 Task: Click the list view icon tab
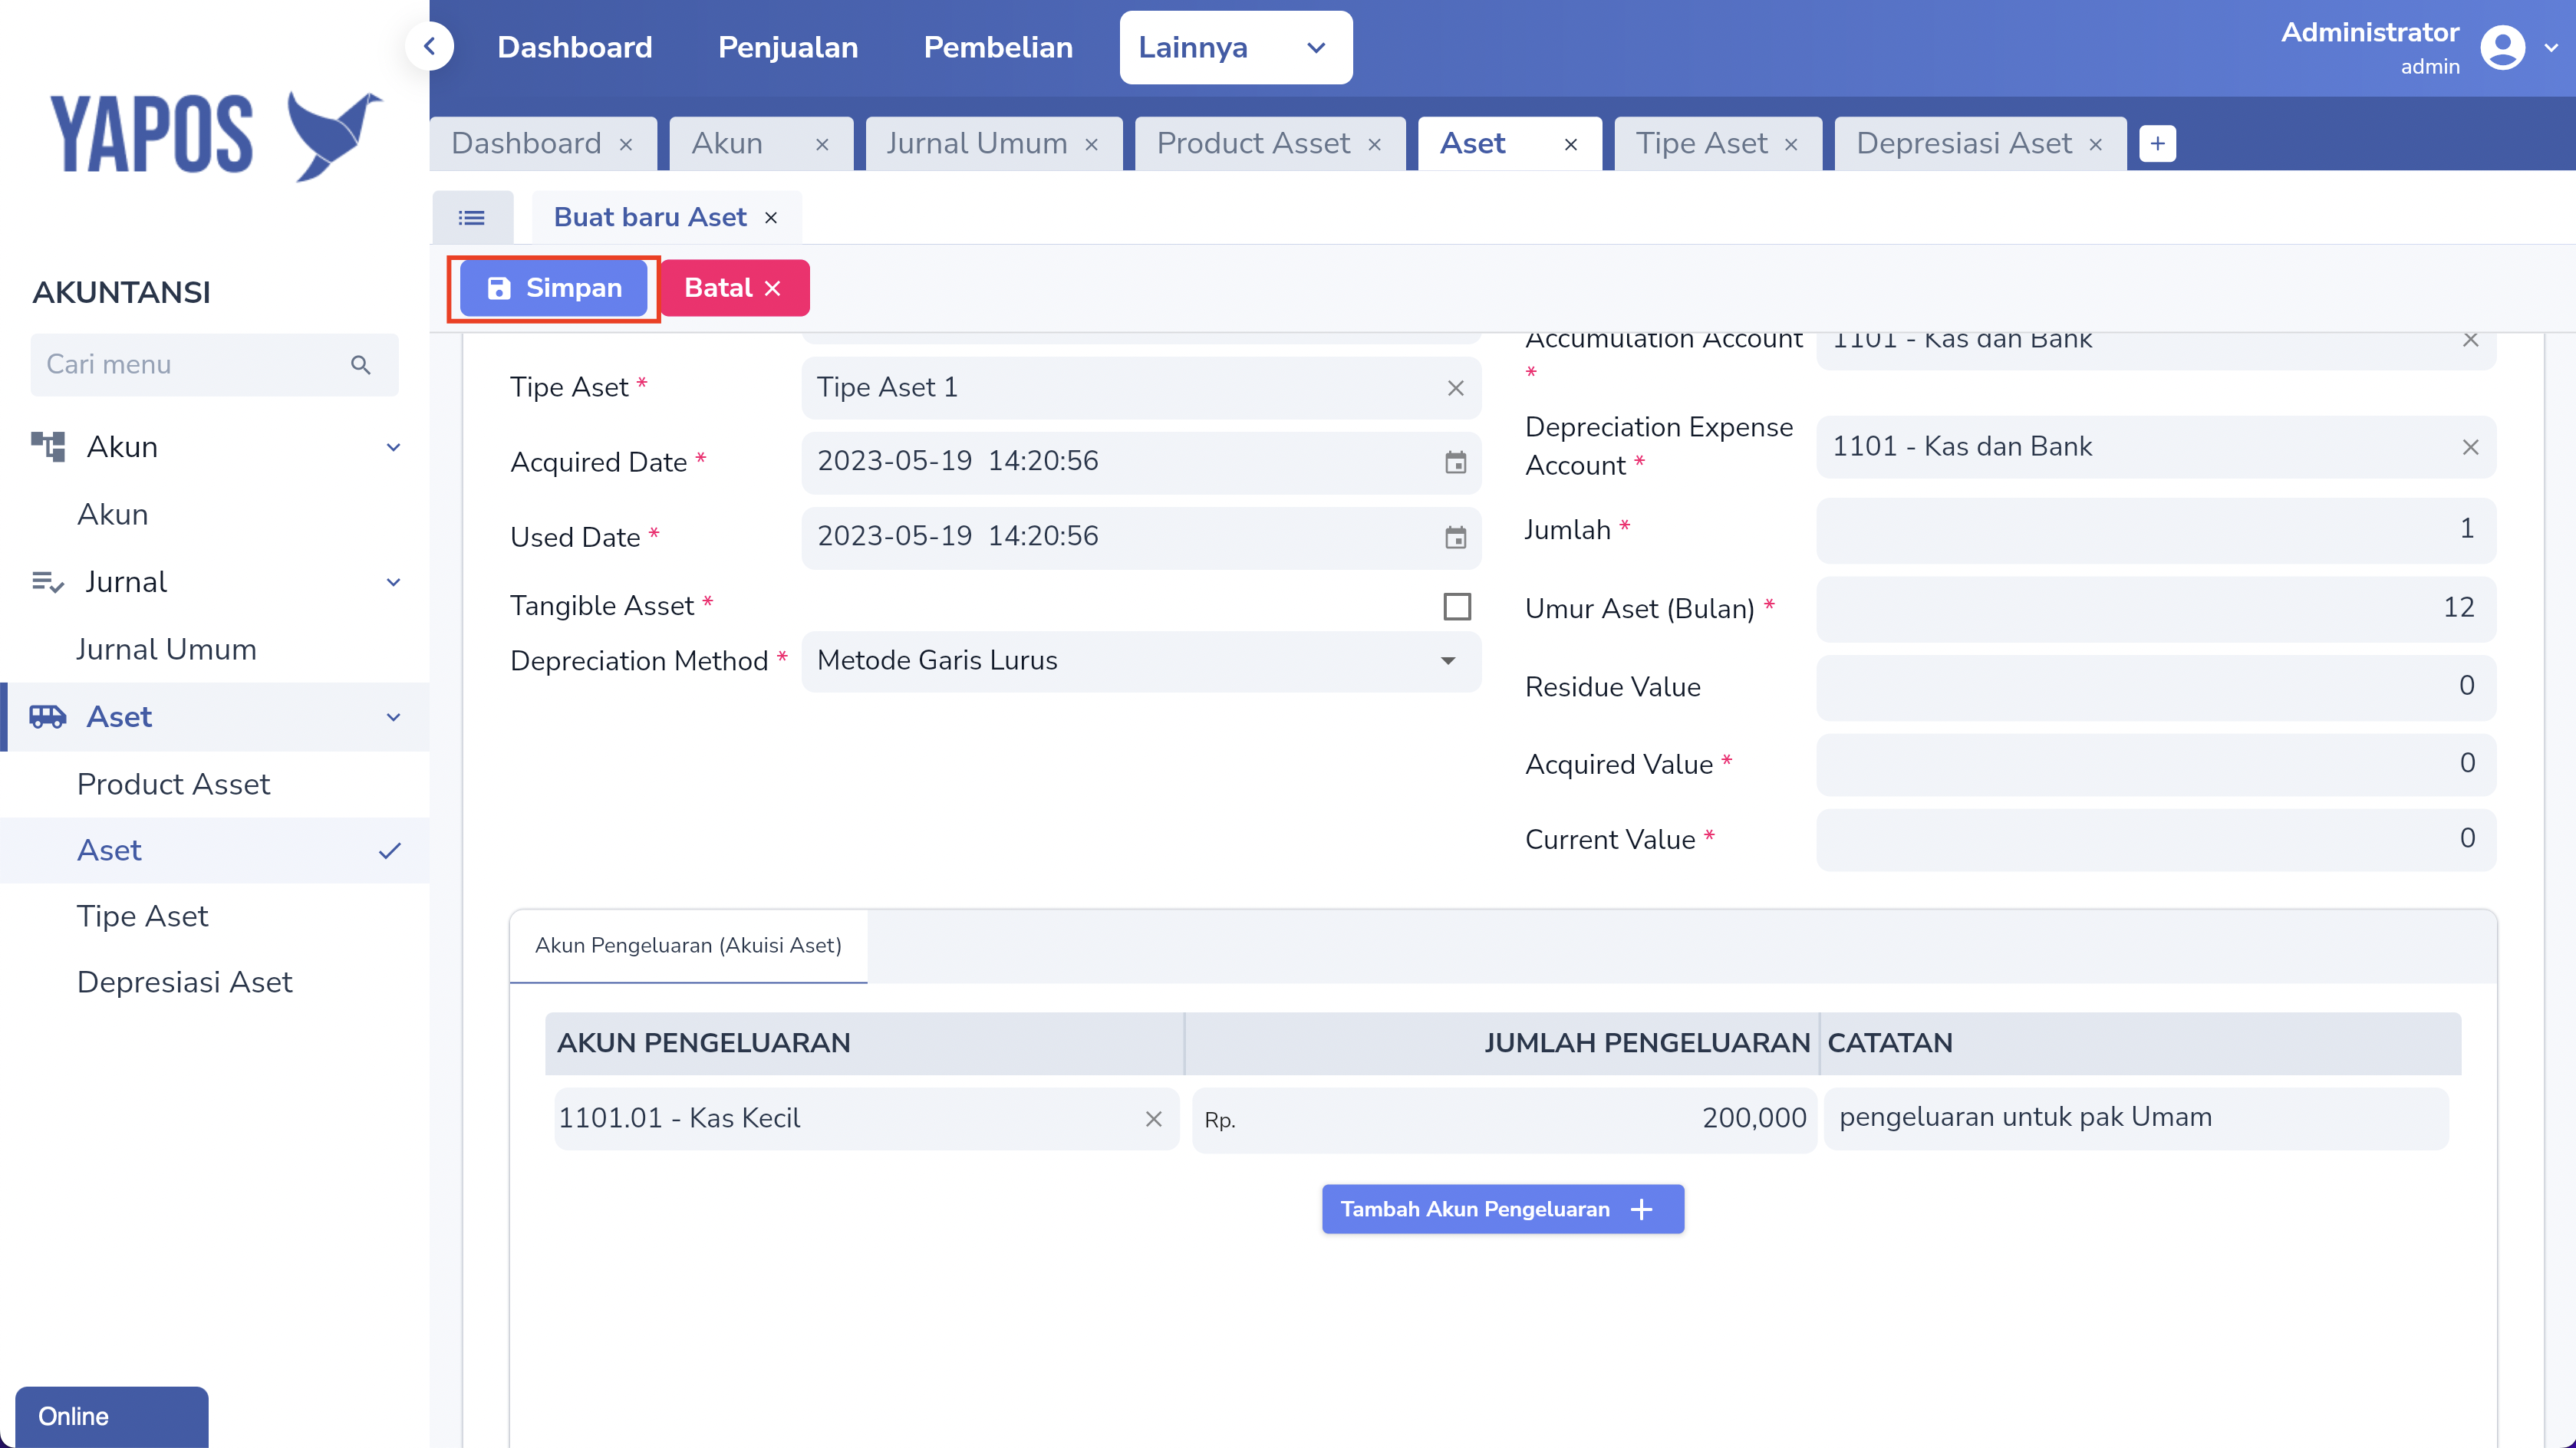472,217
